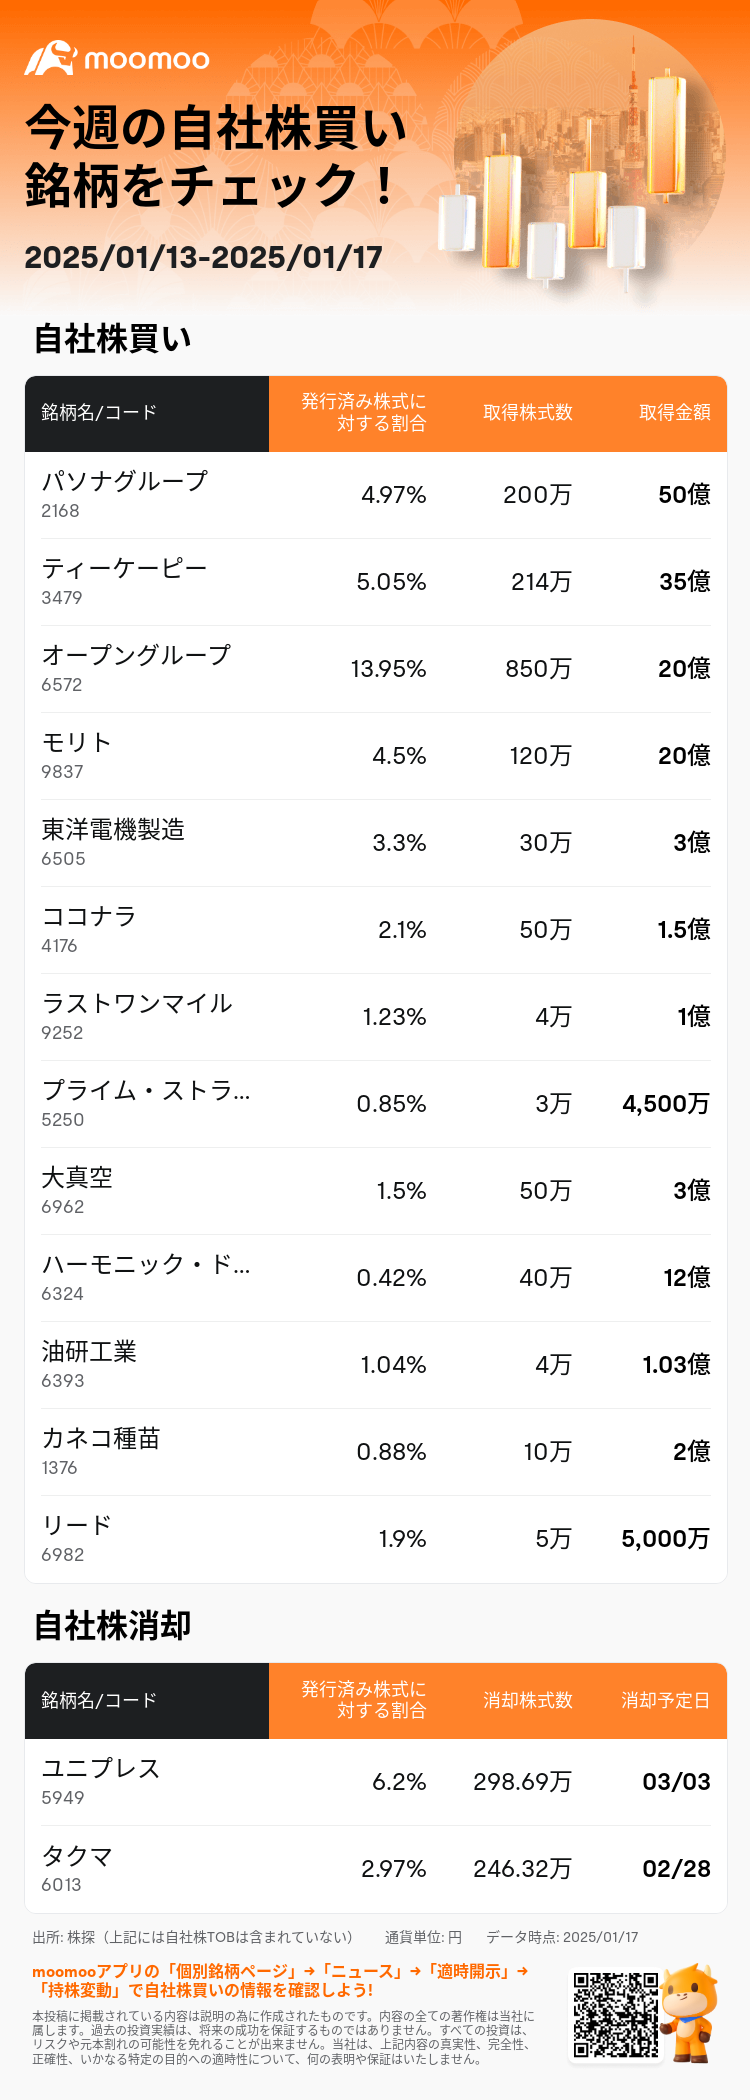
Task: Open the truncated プライム・ストラ… 5250 entry
Action: (x=376, y=1104)
